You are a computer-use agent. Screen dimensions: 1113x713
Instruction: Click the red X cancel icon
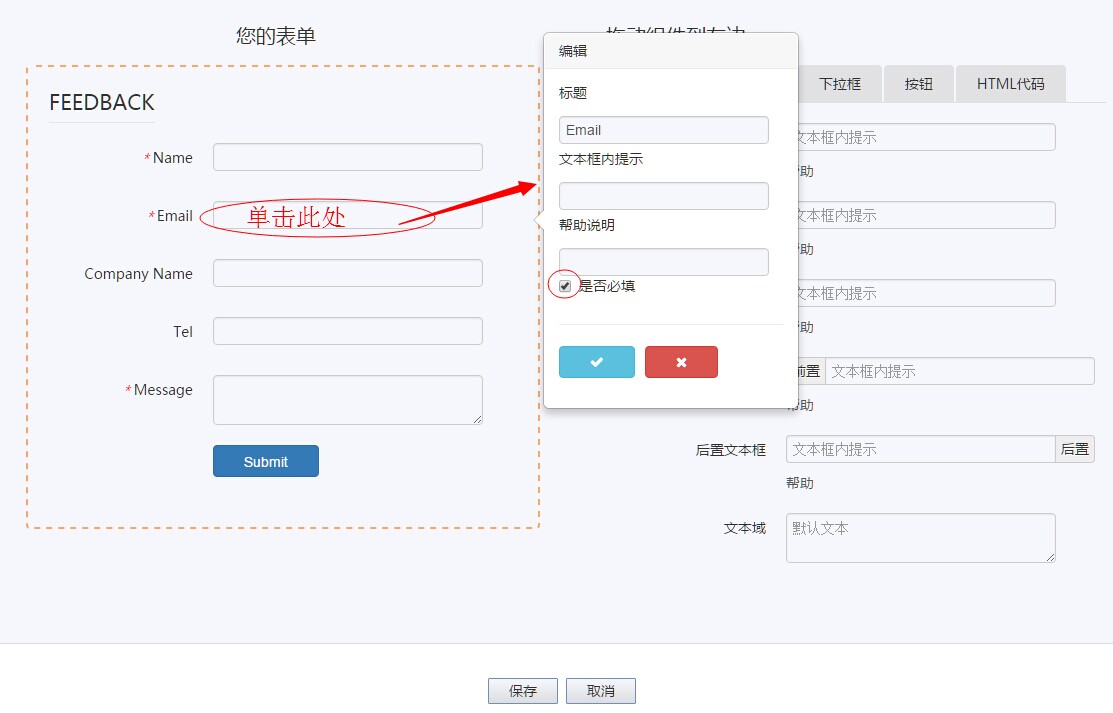[681, 362]
